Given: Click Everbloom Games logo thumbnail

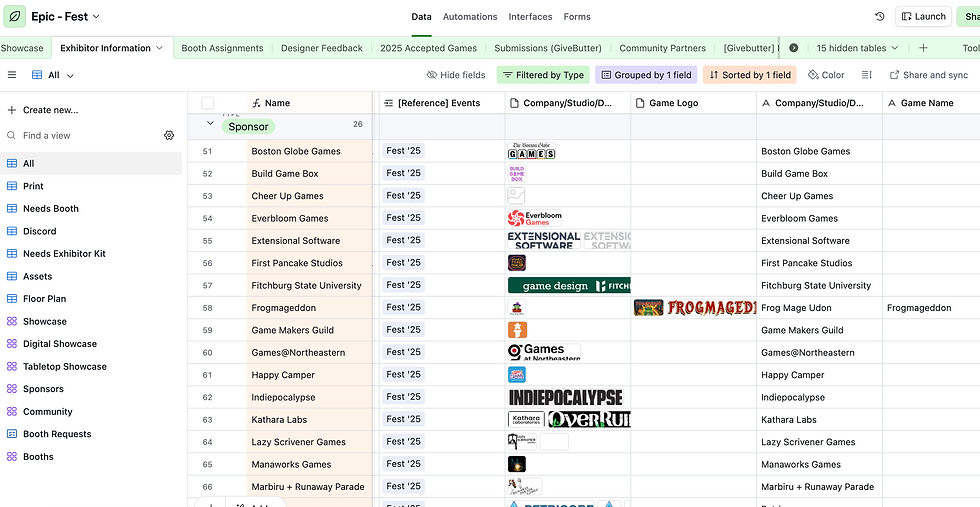Looking at the screenshot, I should tap(534, 218).
